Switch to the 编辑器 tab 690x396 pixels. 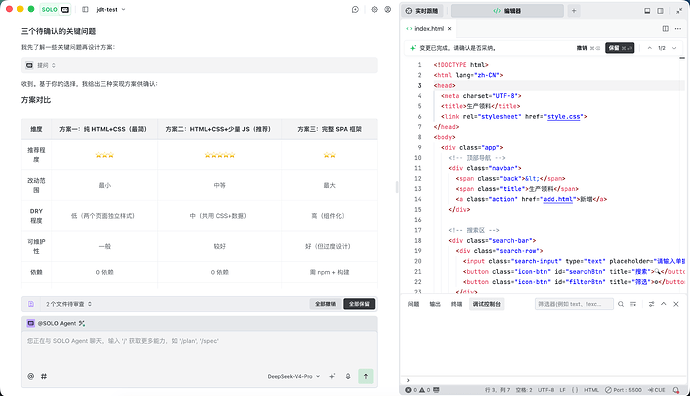507,11
